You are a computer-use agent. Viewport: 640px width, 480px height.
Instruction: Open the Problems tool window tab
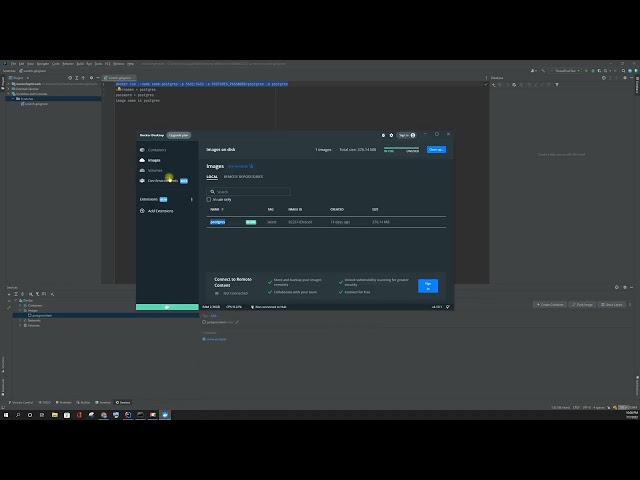tap(63, 402)
